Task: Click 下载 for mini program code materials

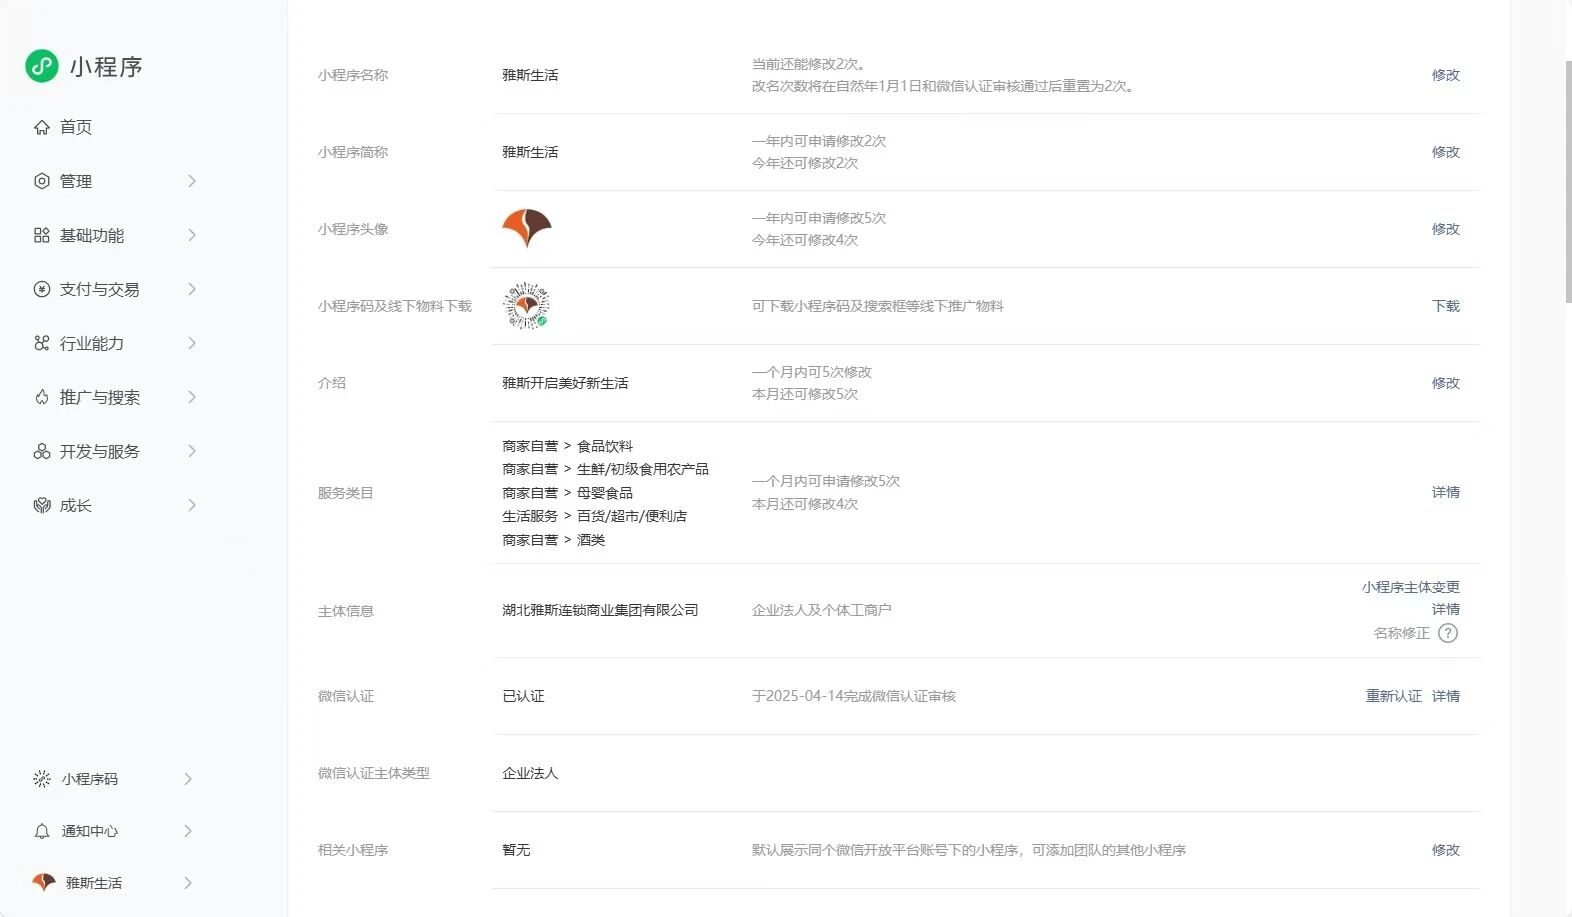Action: (1446, 306)
